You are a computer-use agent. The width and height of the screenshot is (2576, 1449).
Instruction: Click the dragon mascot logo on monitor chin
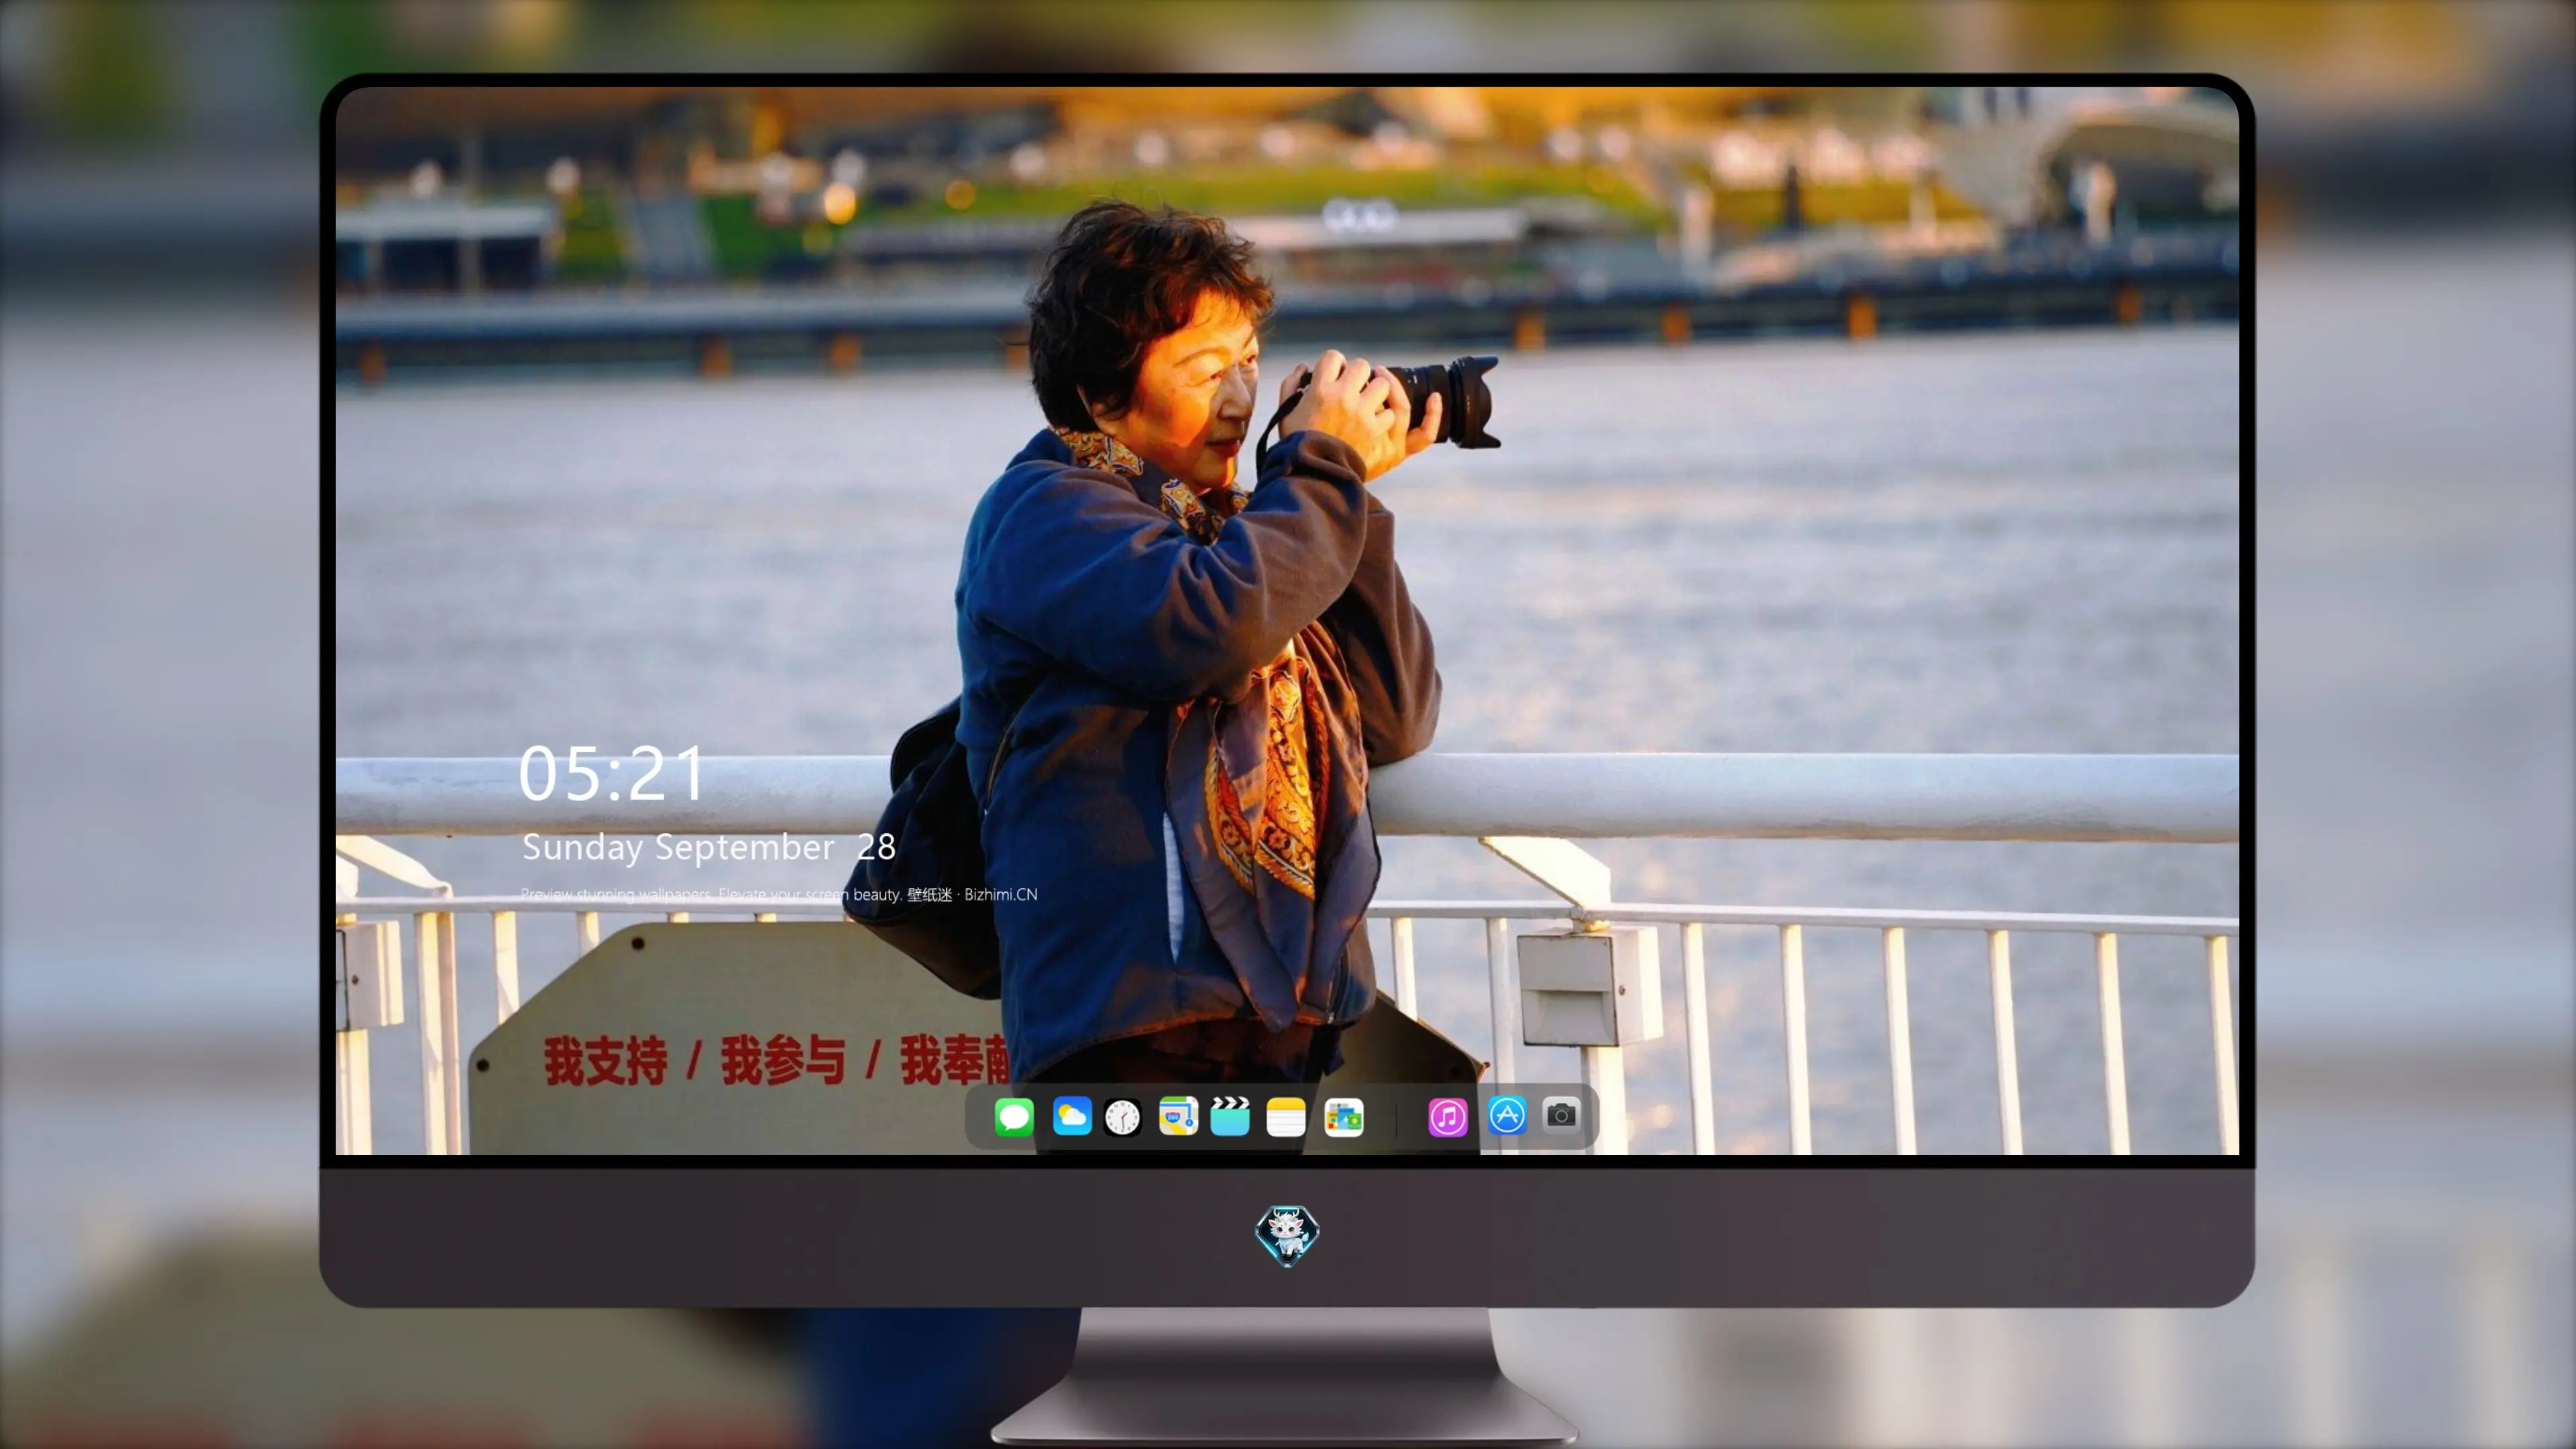(x=1287, y=1235)
